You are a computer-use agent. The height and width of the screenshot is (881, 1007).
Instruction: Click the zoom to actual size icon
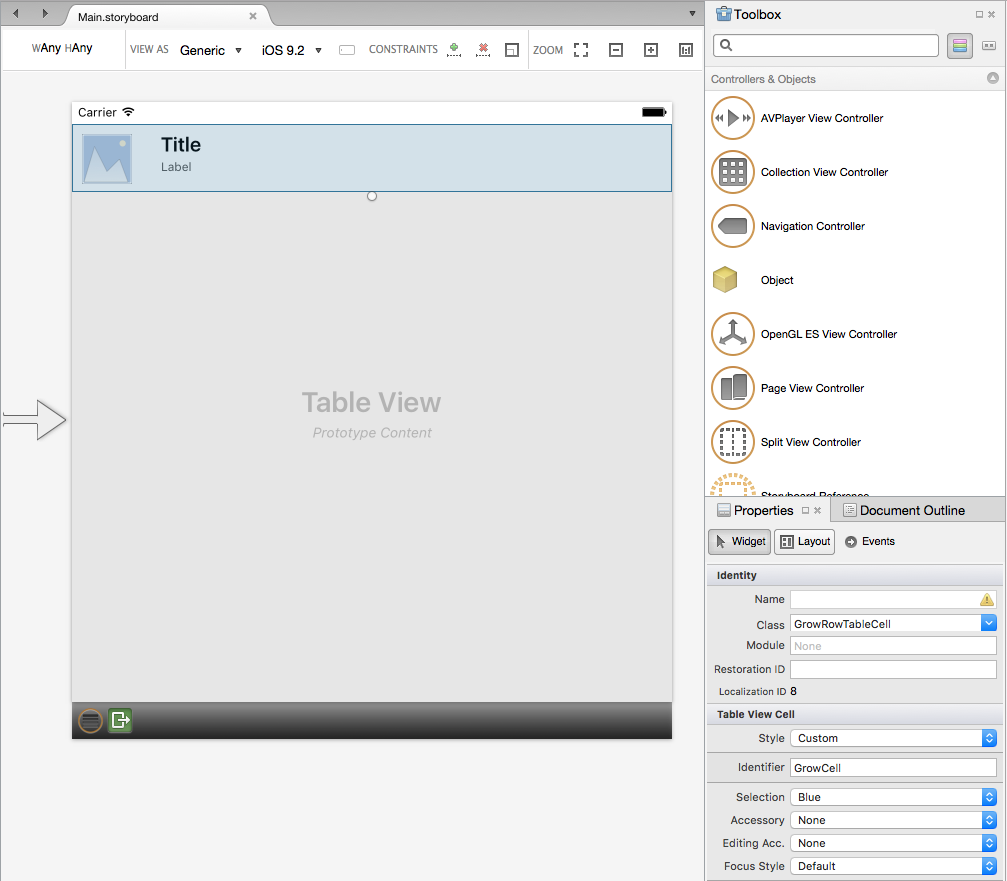[686, 50]
